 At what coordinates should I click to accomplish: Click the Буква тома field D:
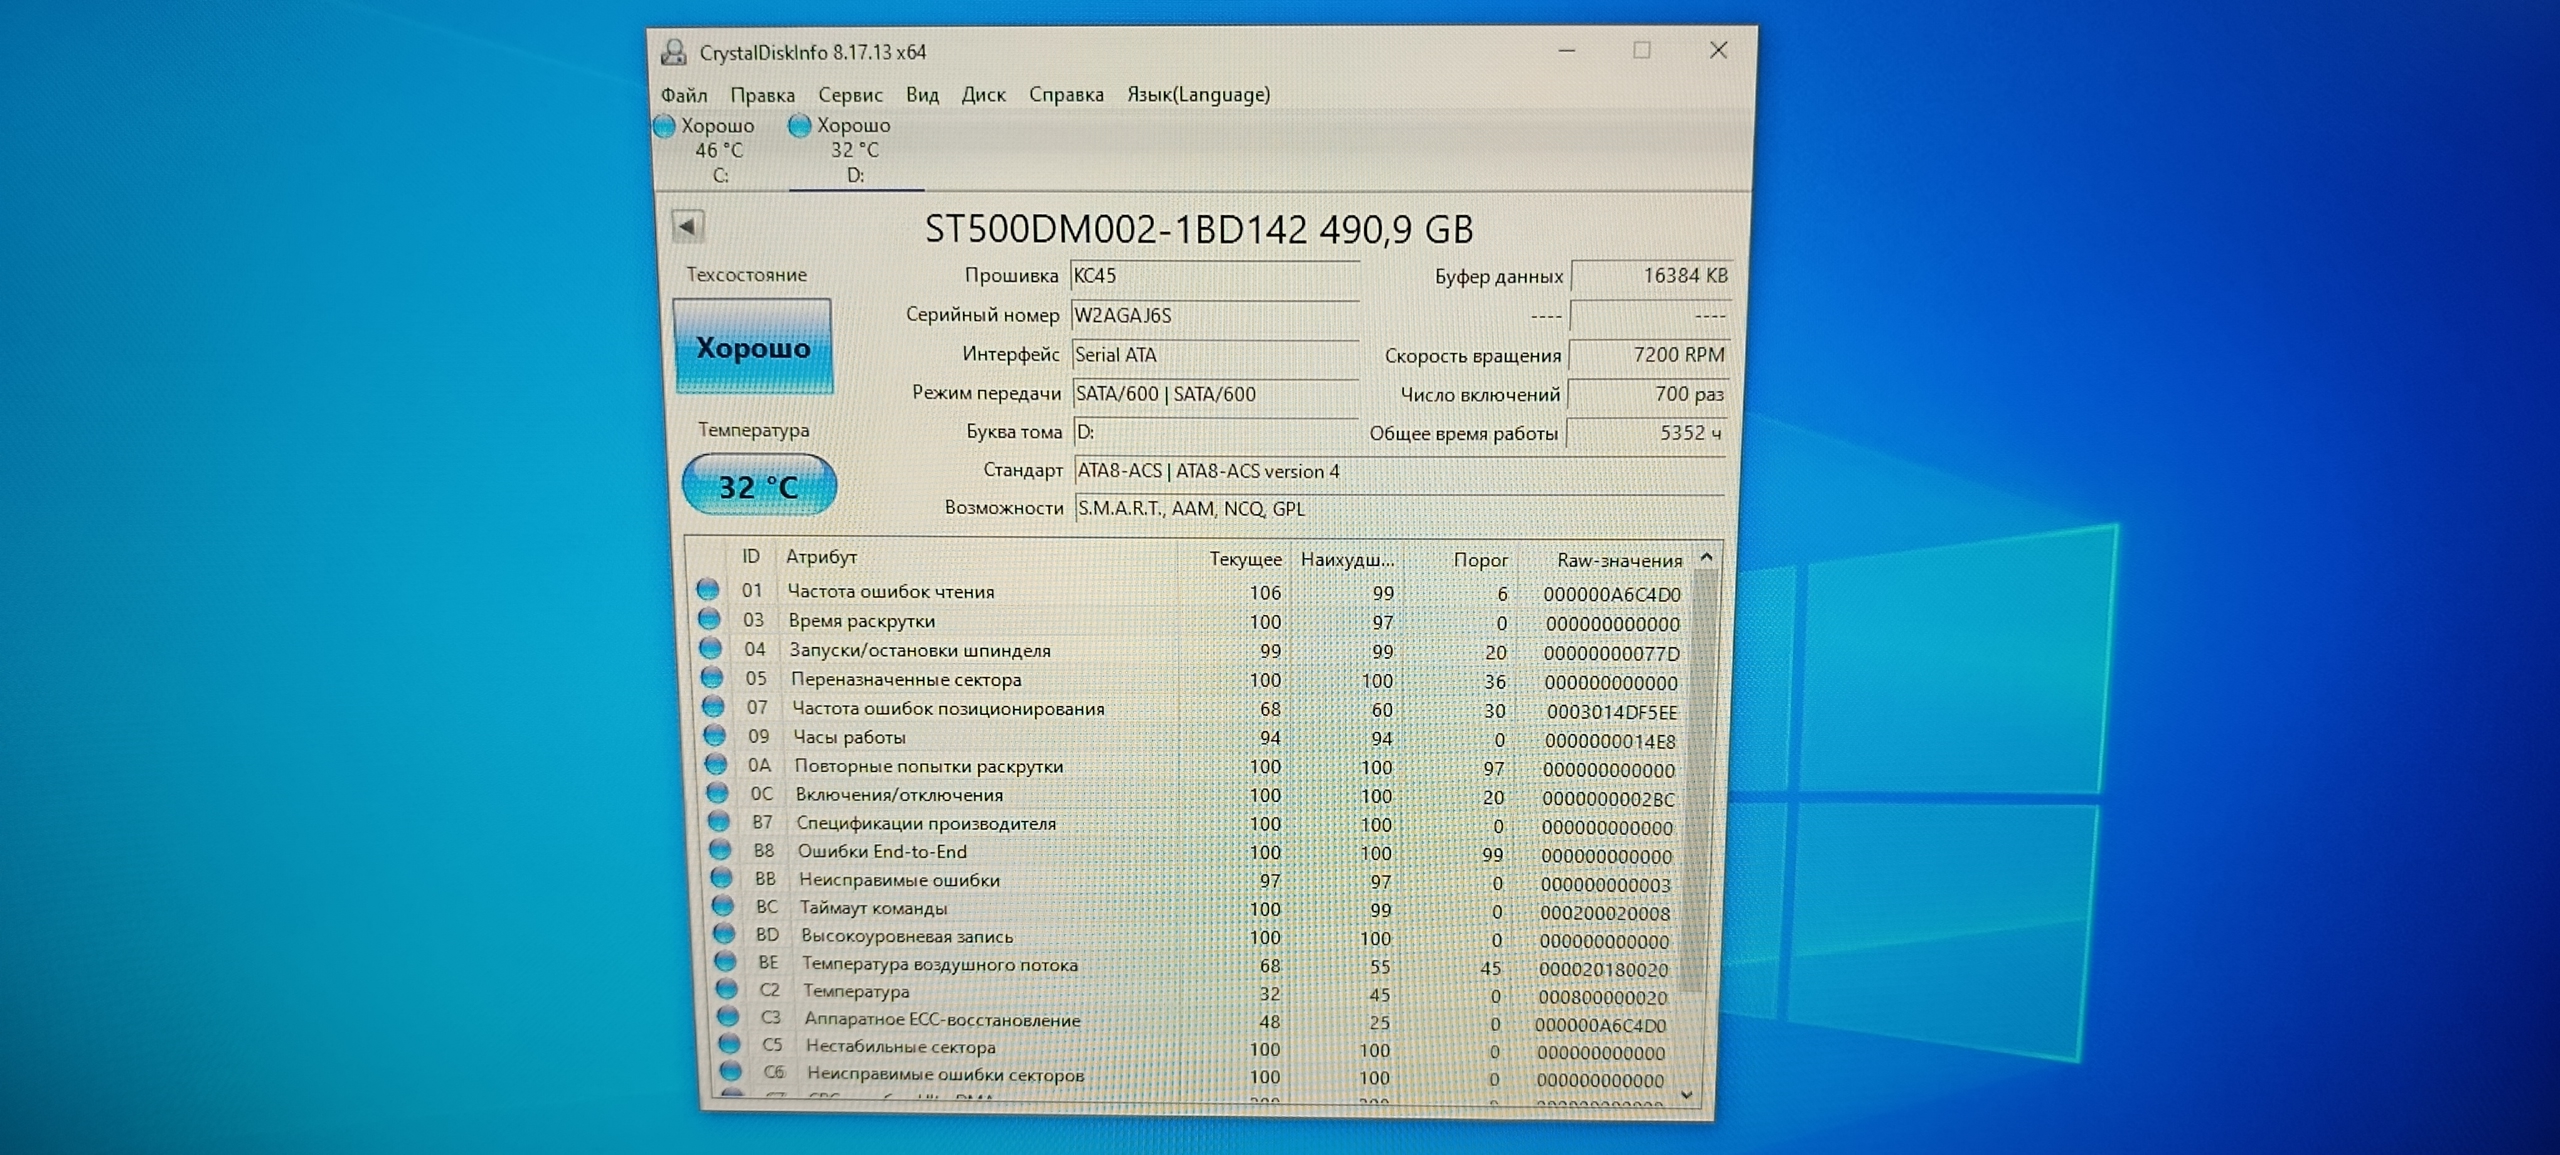pyautogui.click(x=1214, y=432)
